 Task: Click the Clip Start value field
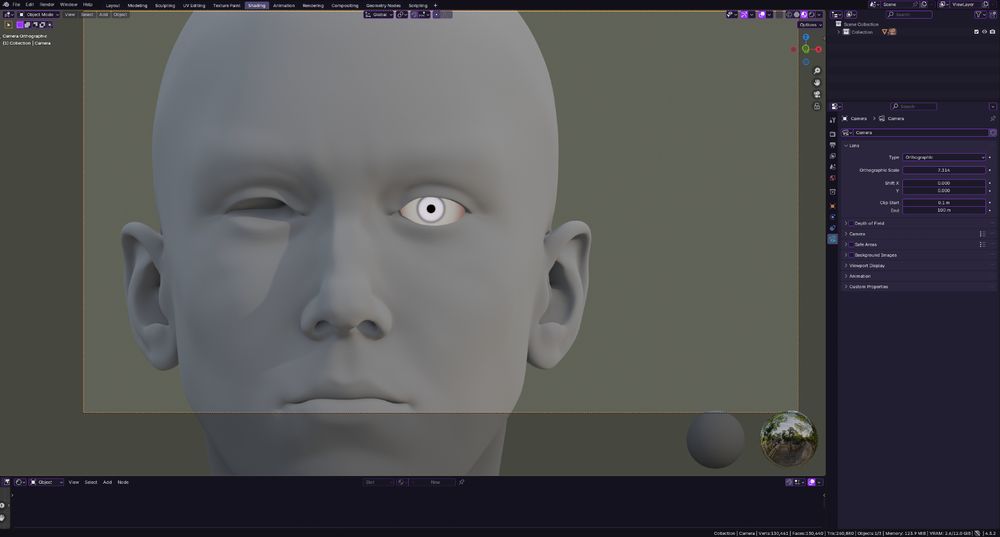945,203
